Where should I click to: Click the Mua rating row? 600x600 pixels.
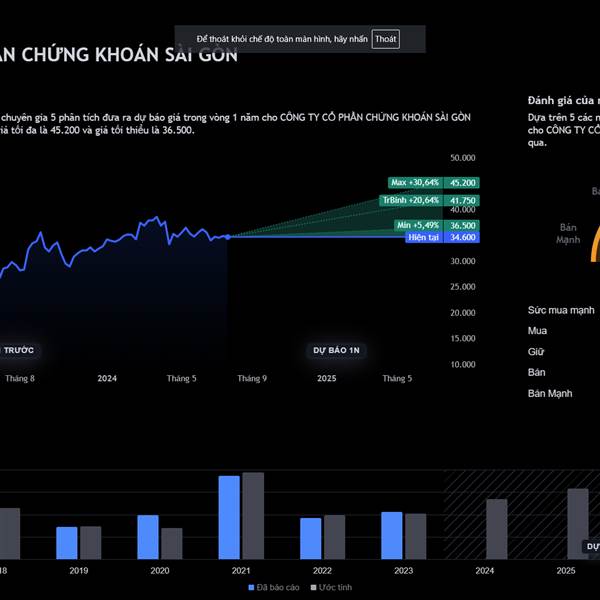click(537, 331)
